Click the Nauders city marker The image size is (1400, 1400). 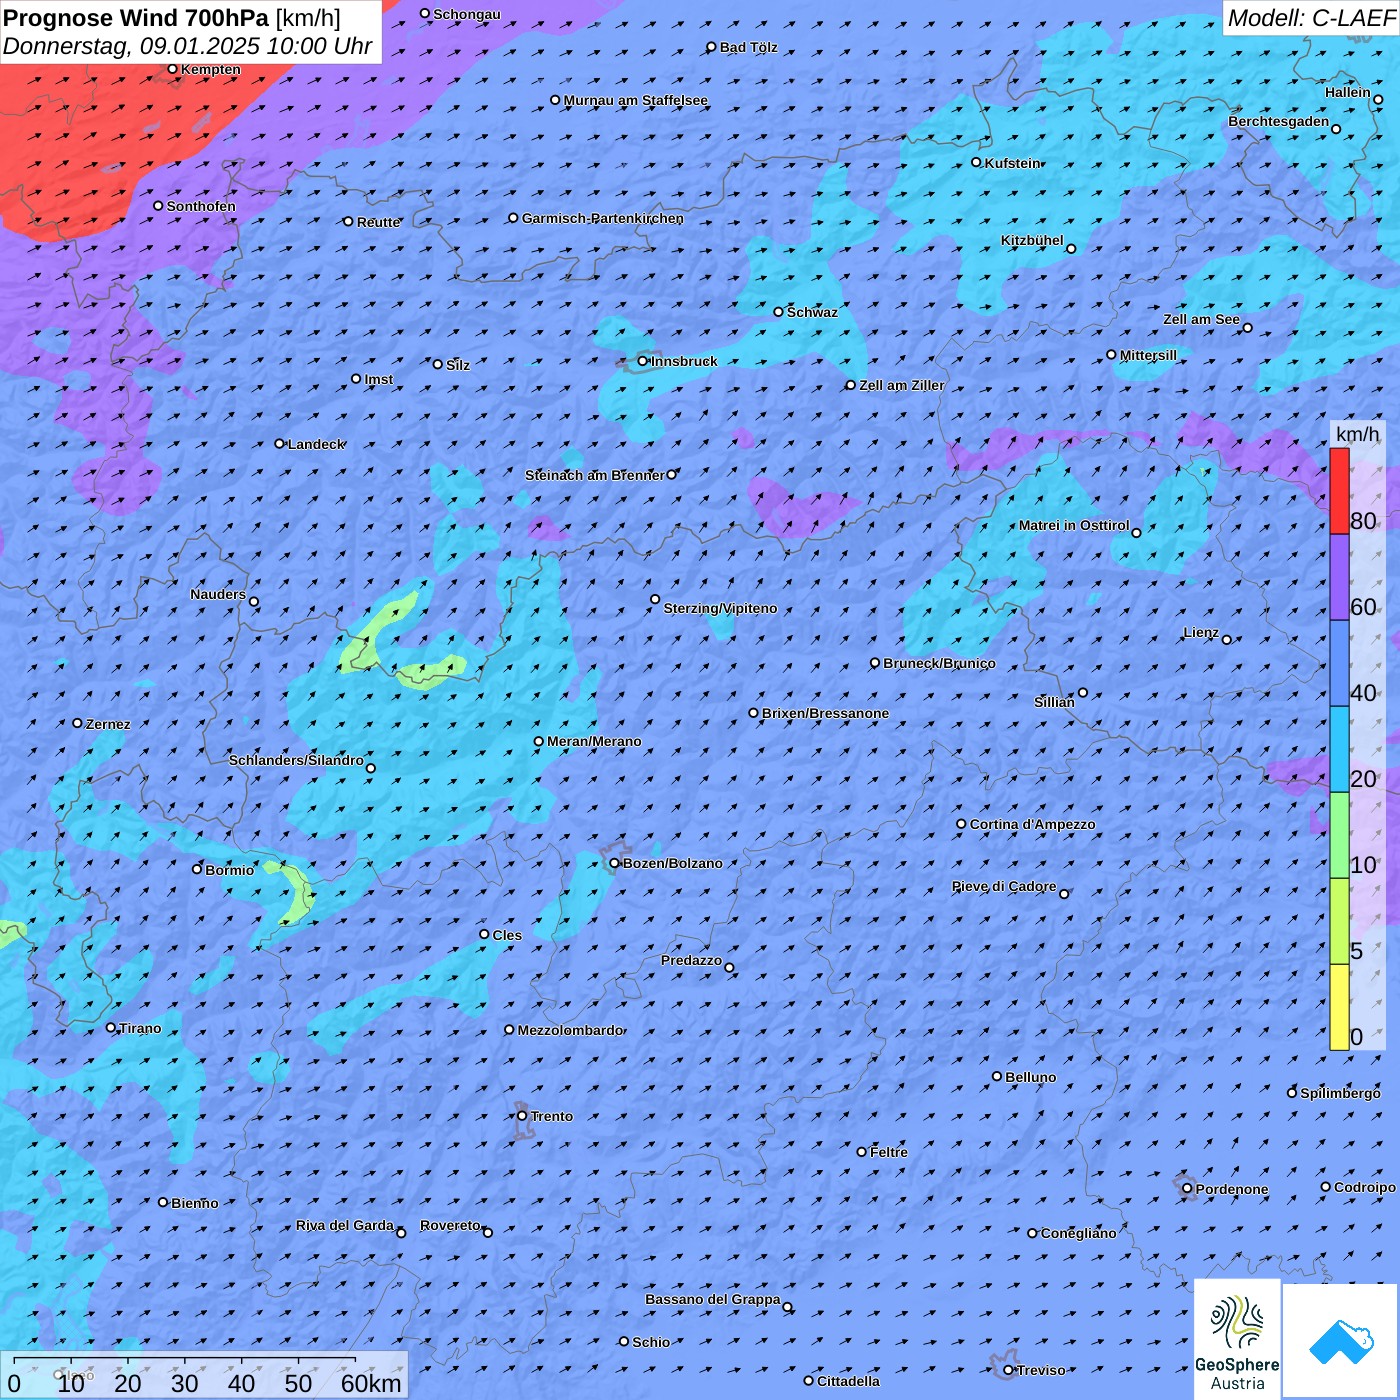[254, 602]
